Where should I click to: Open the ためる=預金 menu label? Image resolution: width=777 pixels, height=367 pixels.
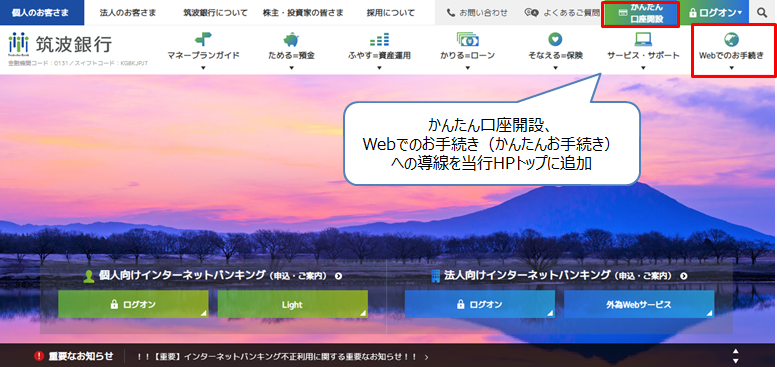click(x=291, y=55)
